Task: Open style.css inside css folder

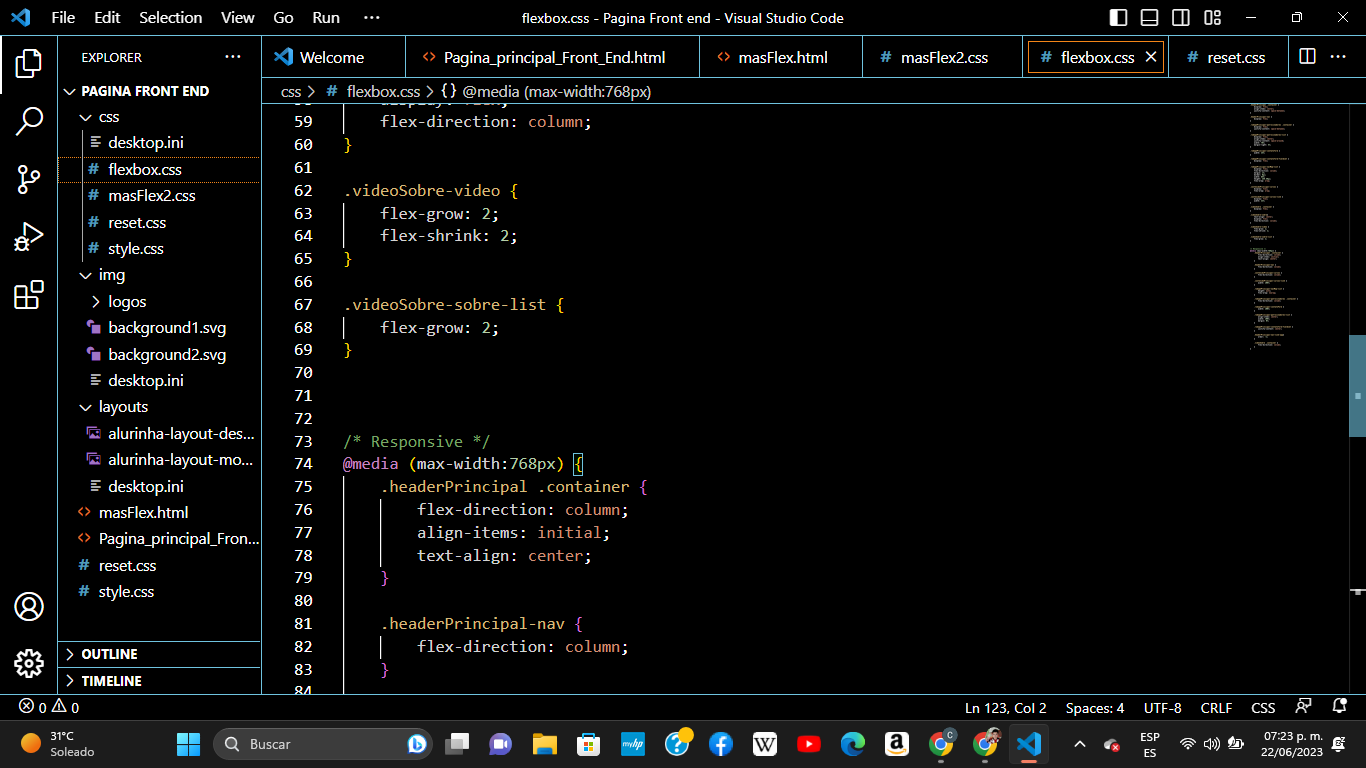Action: tap(159, 249)
